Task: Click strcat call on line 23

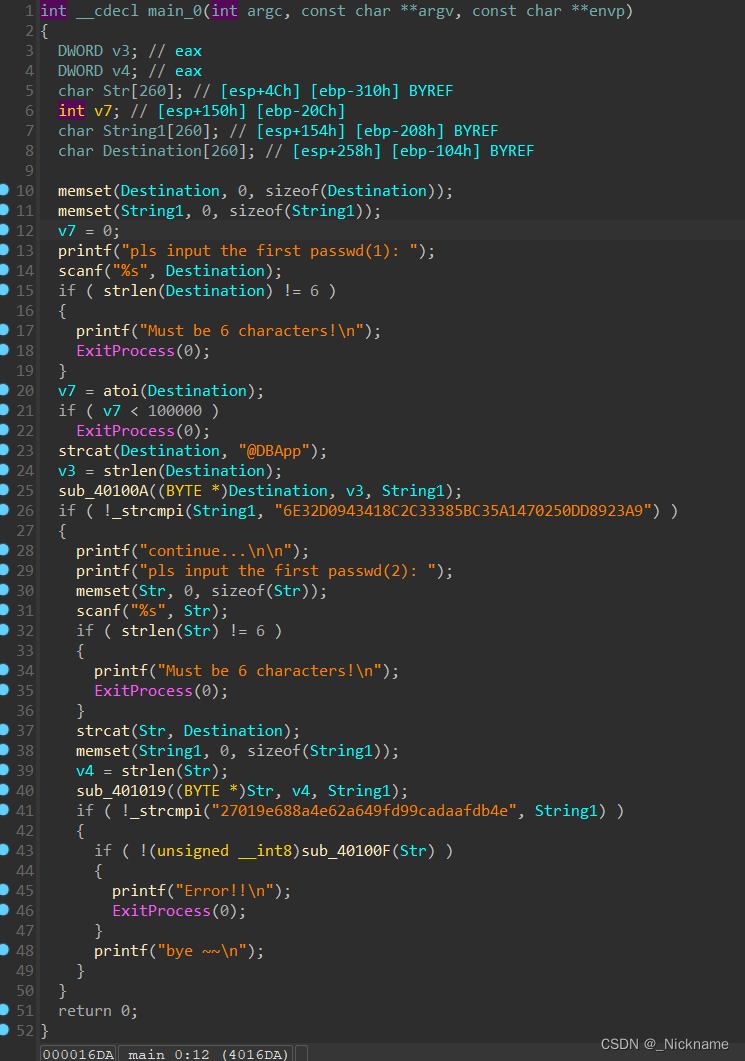Action: click(x=85, y=451)
